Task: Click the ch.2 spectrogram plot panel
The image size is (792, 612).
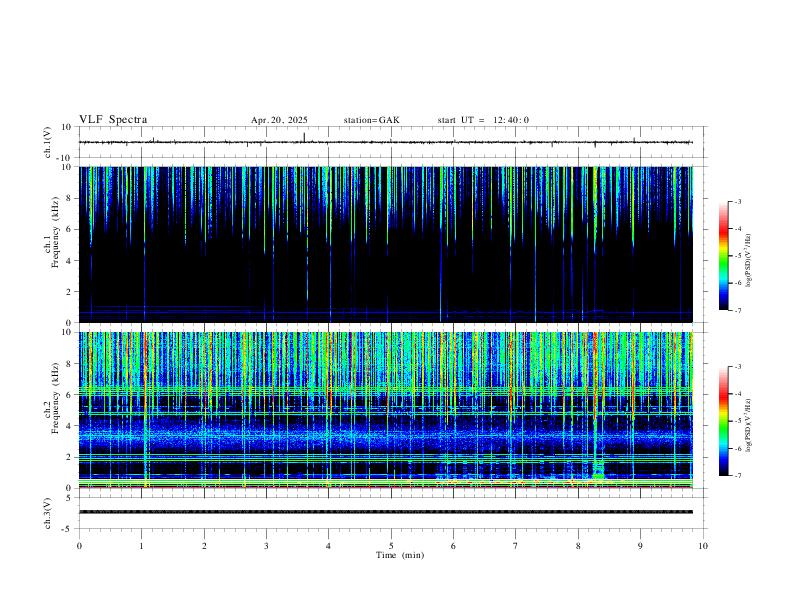Action: pos(386,410)
